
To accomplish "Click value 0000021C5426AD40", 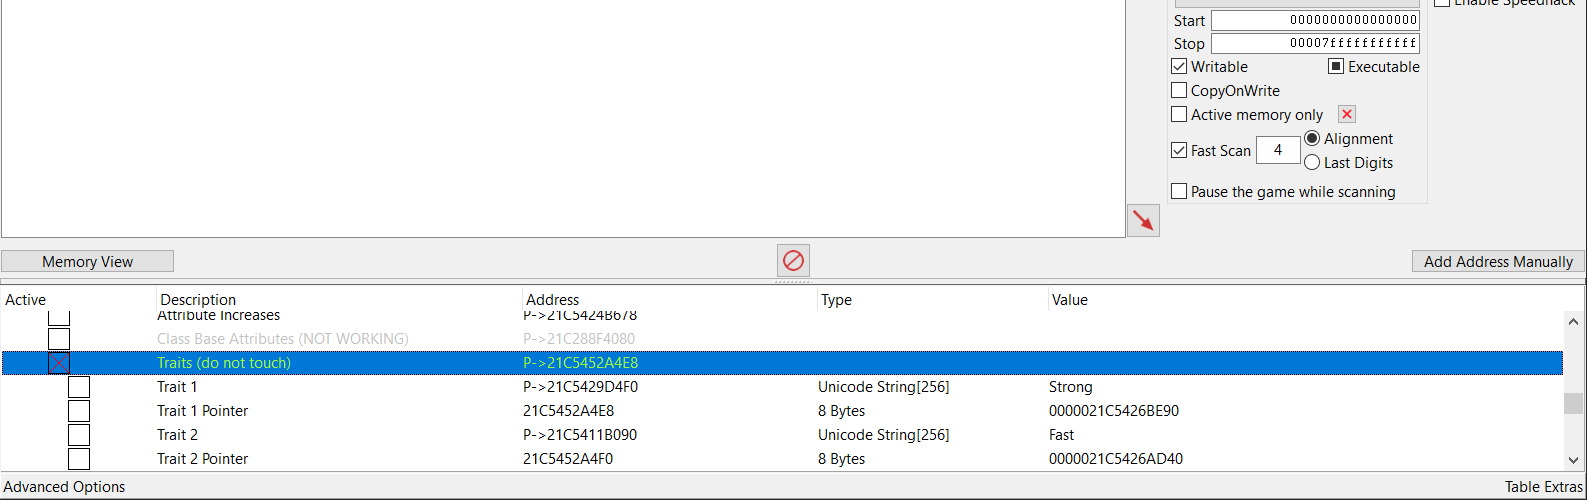I will 1115,459.
